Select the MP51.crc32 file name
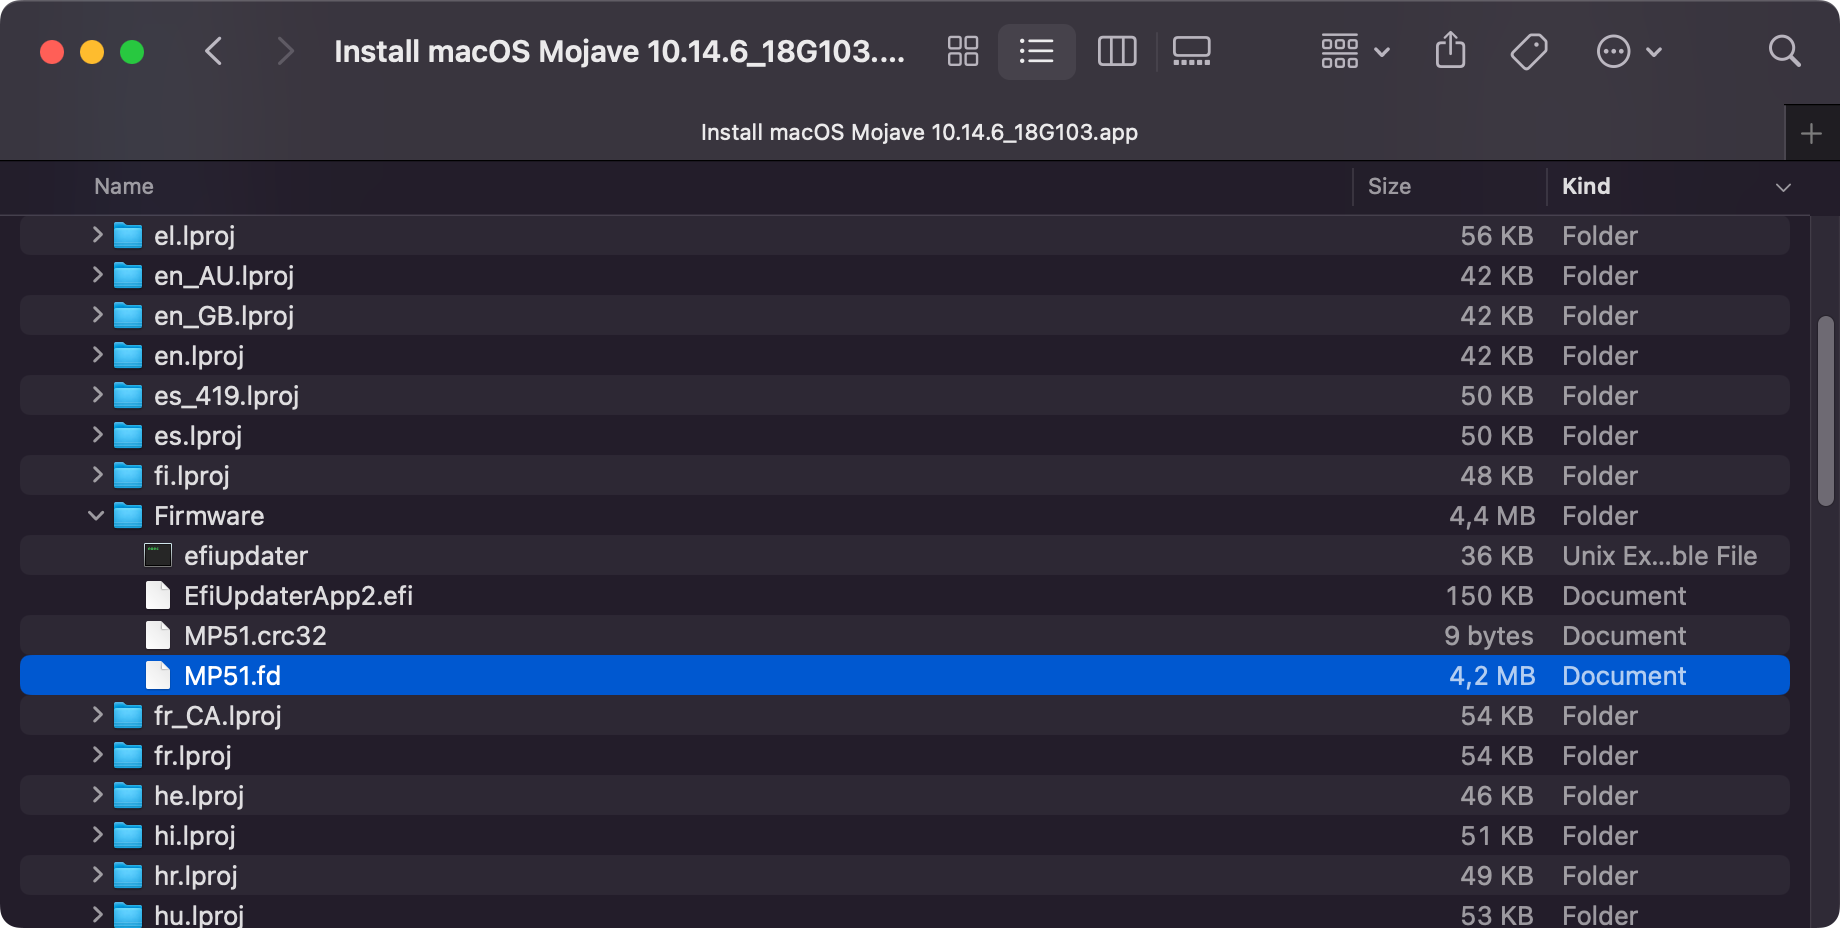The image size is (1840, 928). [255, 636]
